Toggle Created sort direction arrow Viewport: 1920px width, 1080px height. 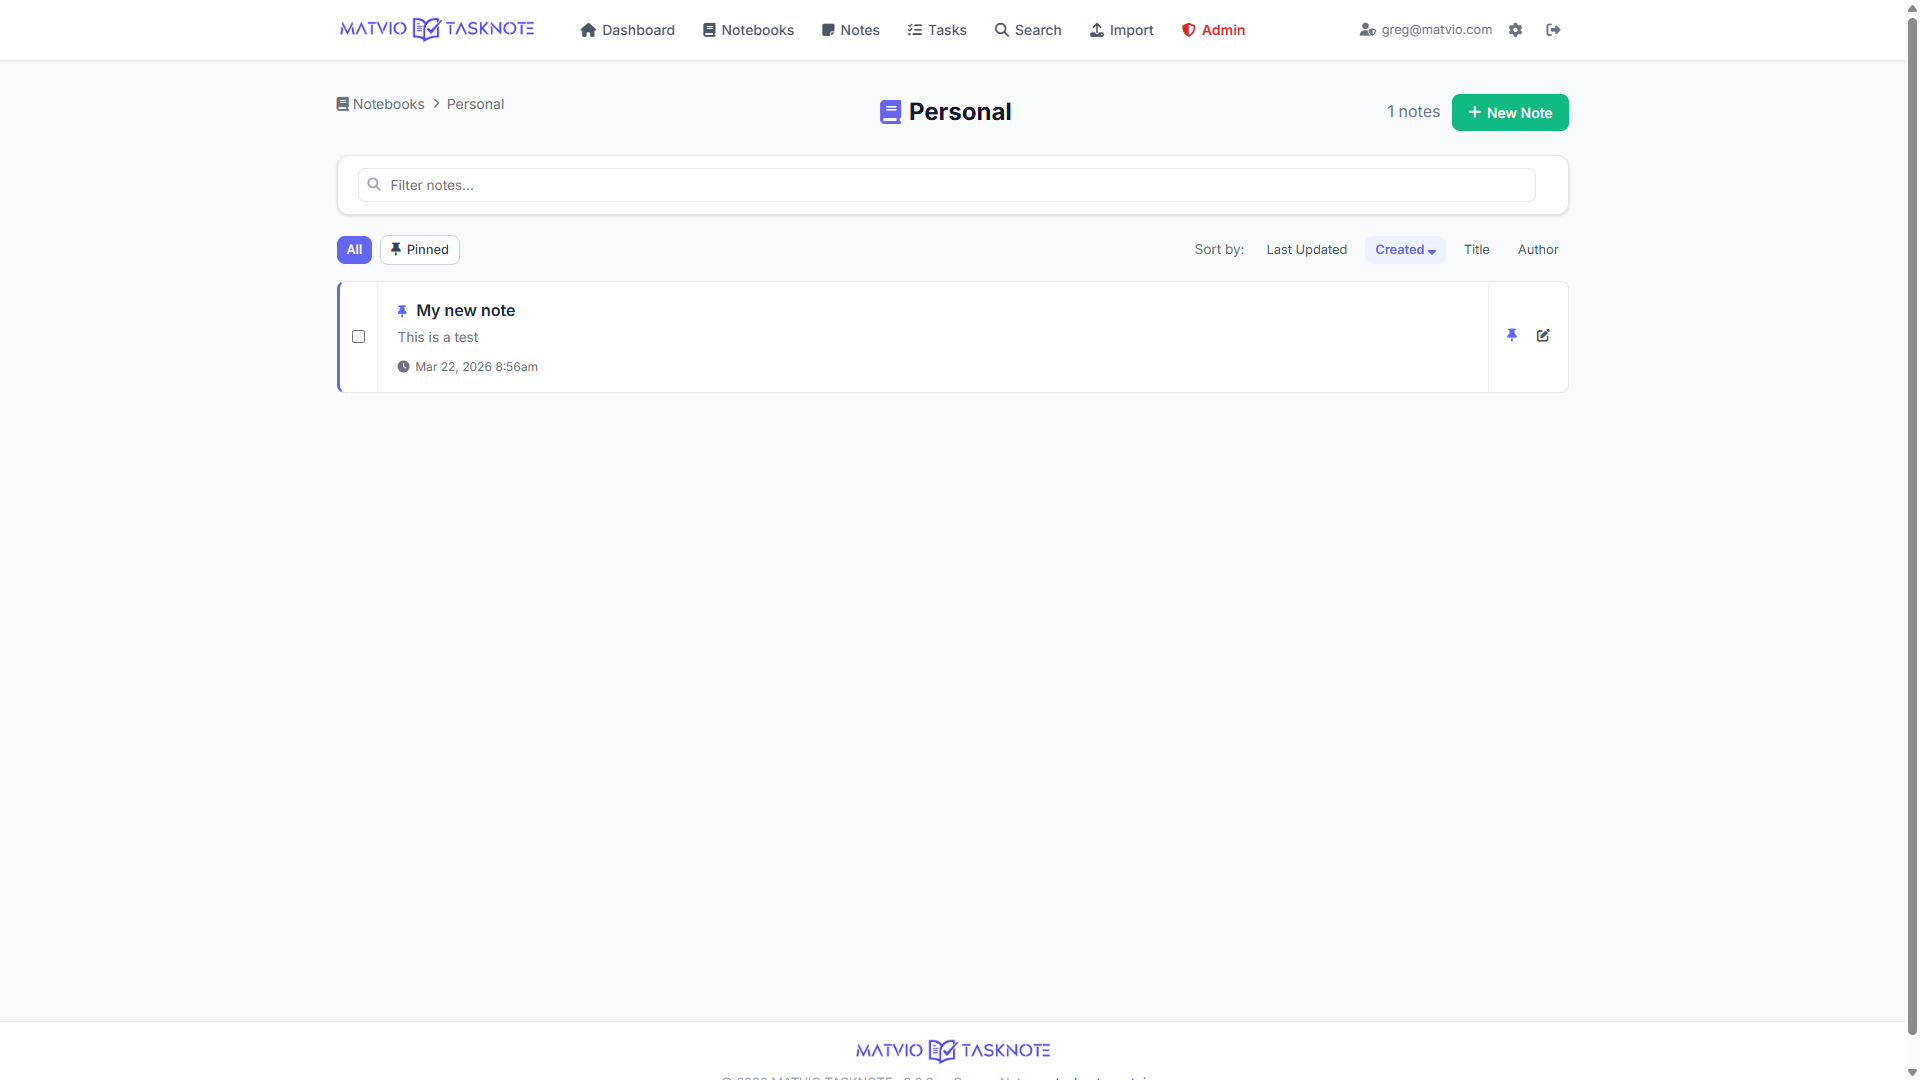click(x=1432, y=252)
